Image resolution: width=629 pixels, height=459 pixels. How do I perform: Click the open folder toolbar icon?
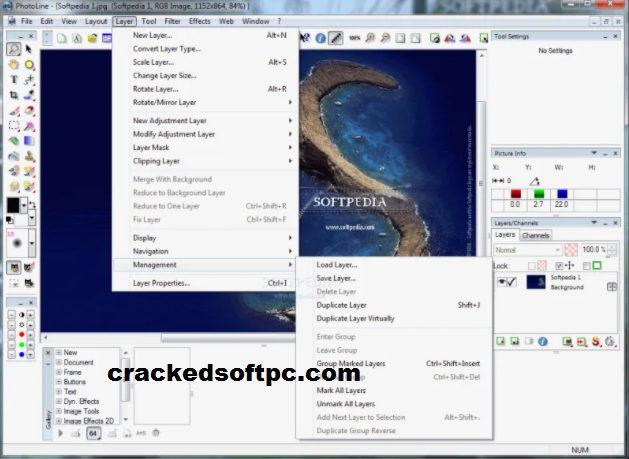coord(92,38)
